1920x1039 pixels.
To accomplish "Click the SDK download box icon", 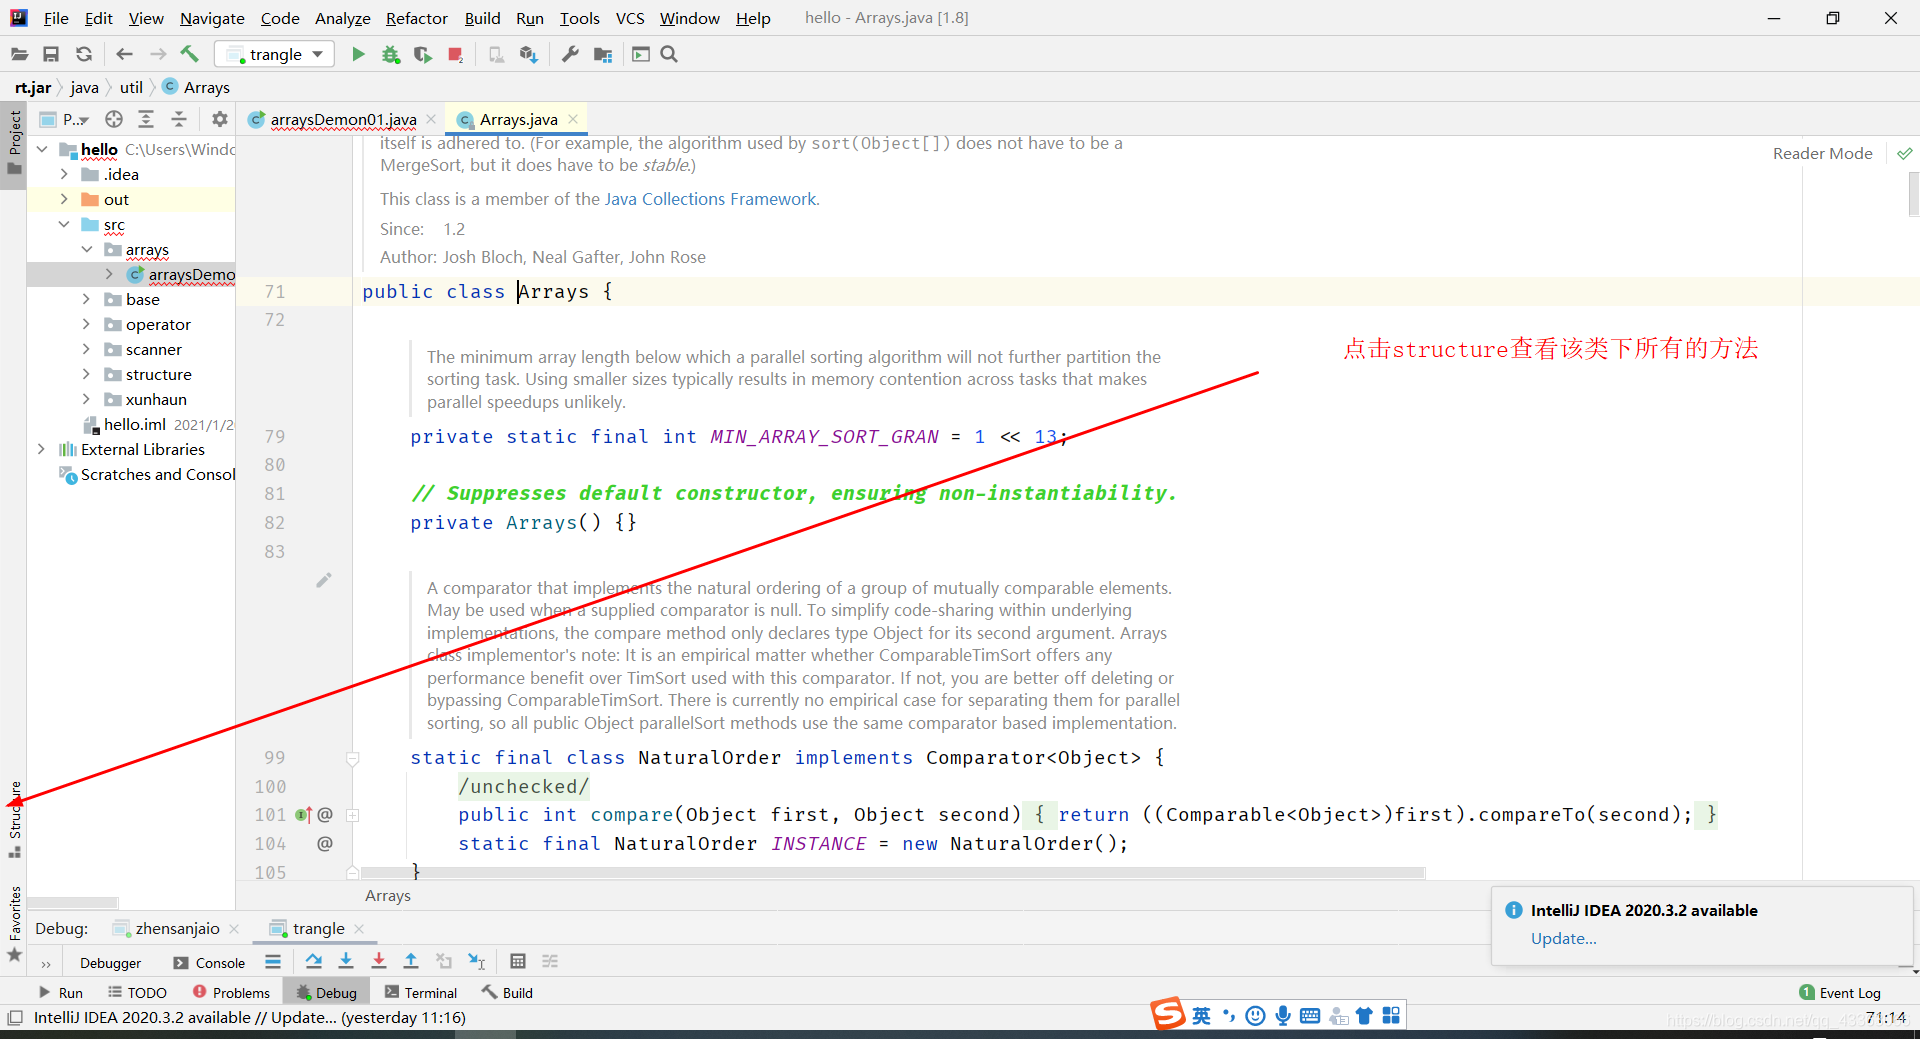I will pos(529,54).
